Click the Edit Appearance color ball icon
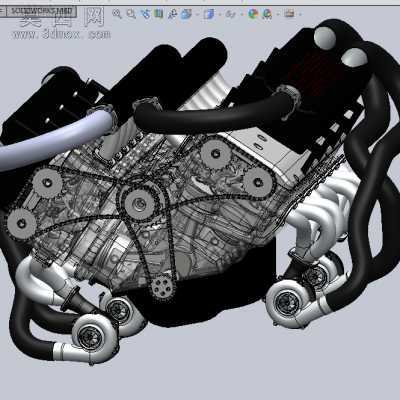Viewport: 400px width, 400px height. click(x=253, y=14)
